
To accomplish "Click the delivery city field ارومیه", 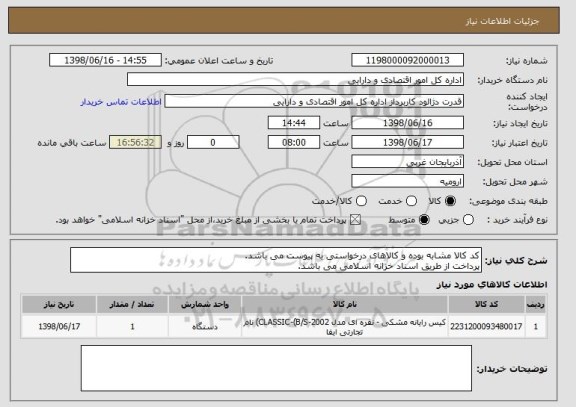I will coord(407,181).
